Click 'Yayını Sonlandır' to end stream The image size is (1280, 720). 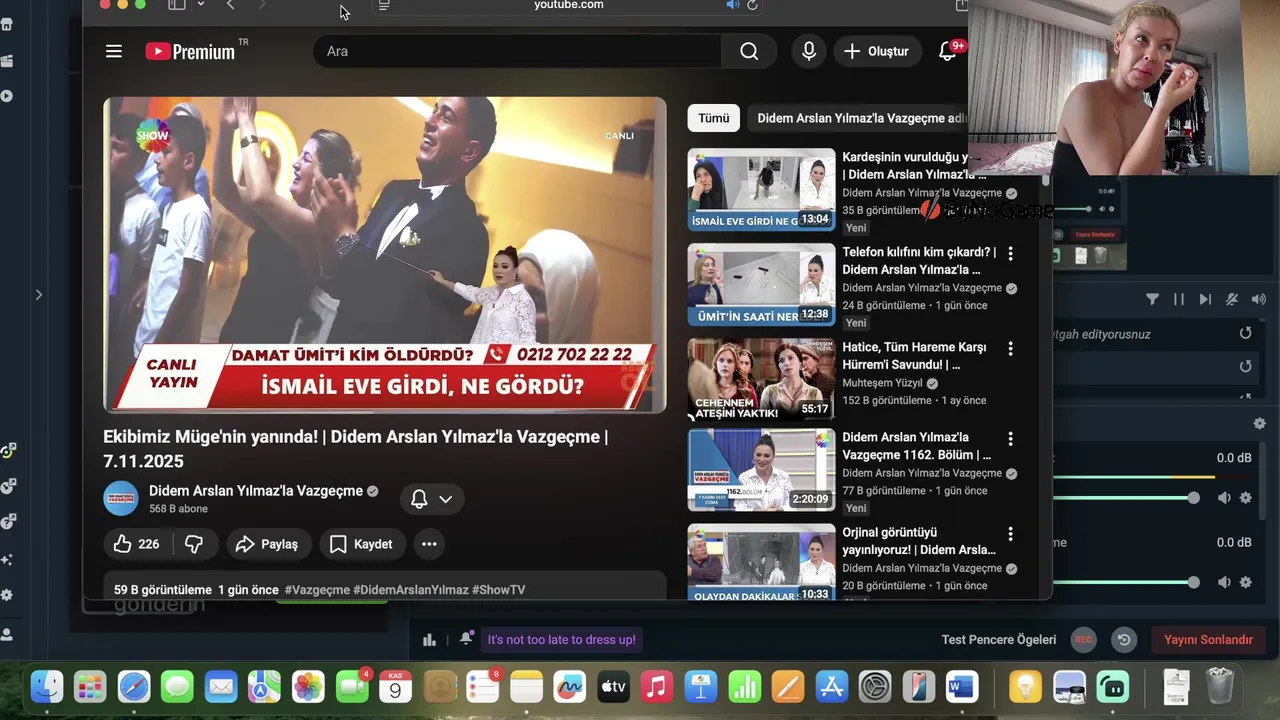1208,640
